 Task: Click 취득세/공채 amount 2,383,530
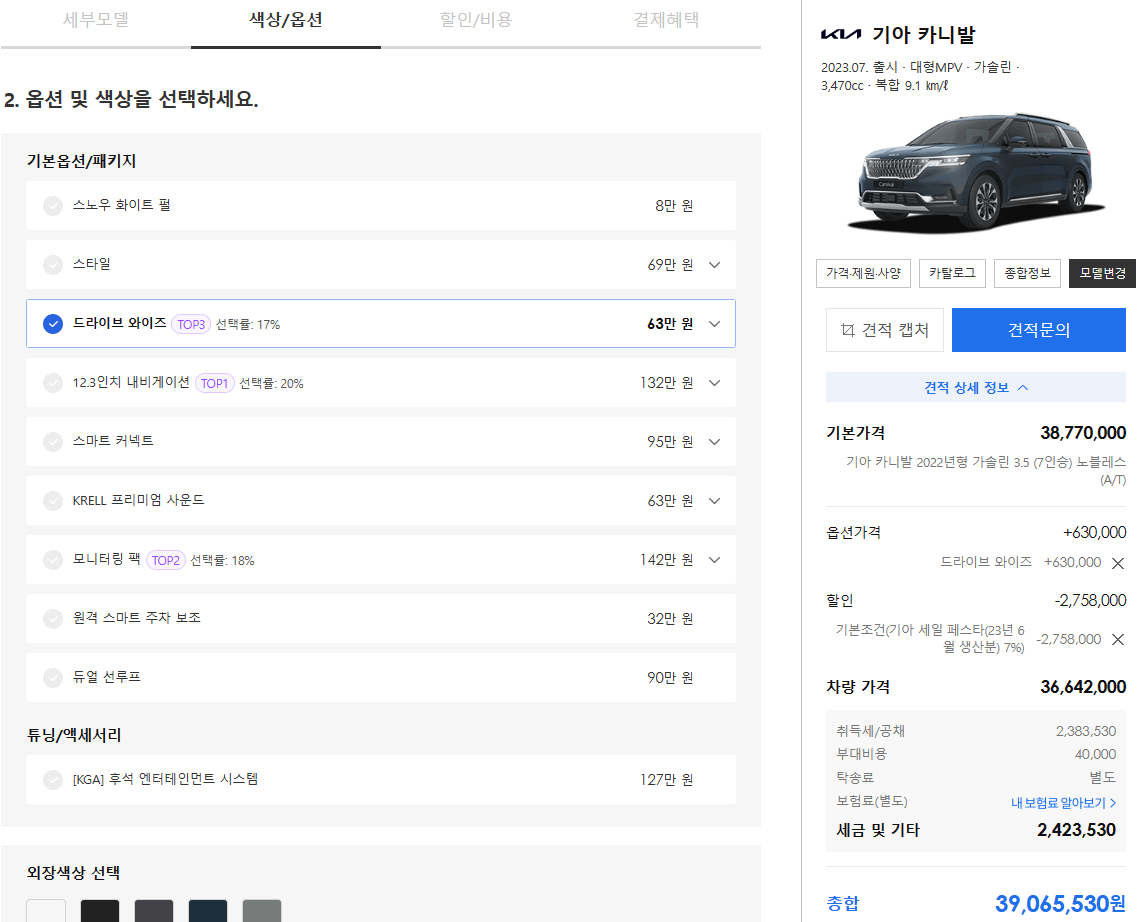click(1085, 731)
